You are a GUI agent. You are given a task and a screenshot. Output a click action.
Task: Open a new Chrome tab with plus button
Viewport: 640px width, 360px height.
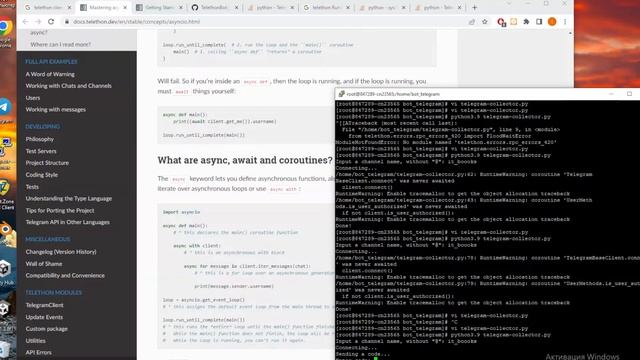(x=474, y=7)
